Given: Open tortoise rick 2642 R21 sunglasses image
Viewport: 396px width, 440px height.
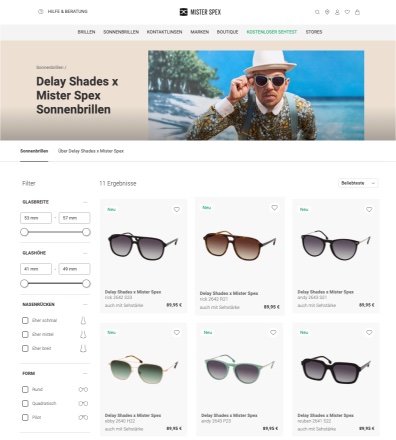Looking at the screenshot, I should [239, 246].
